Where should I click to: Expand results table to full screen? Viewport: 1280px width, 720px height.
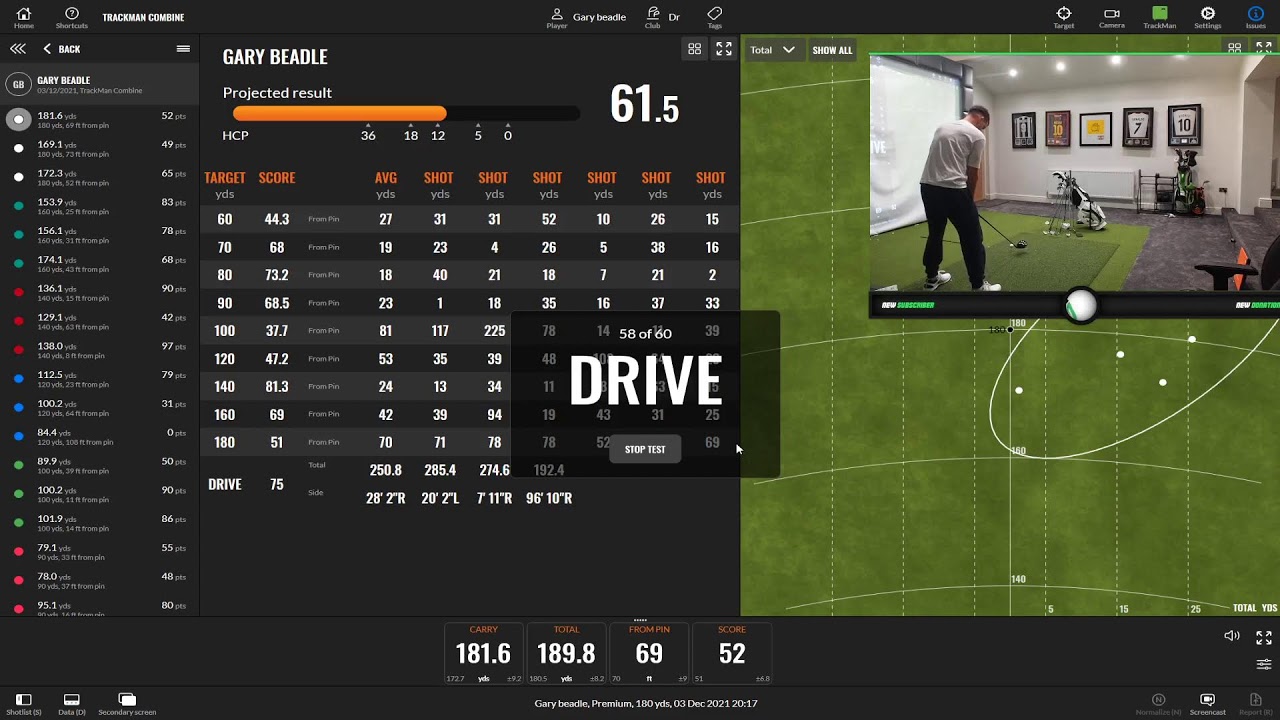point(724,49)
